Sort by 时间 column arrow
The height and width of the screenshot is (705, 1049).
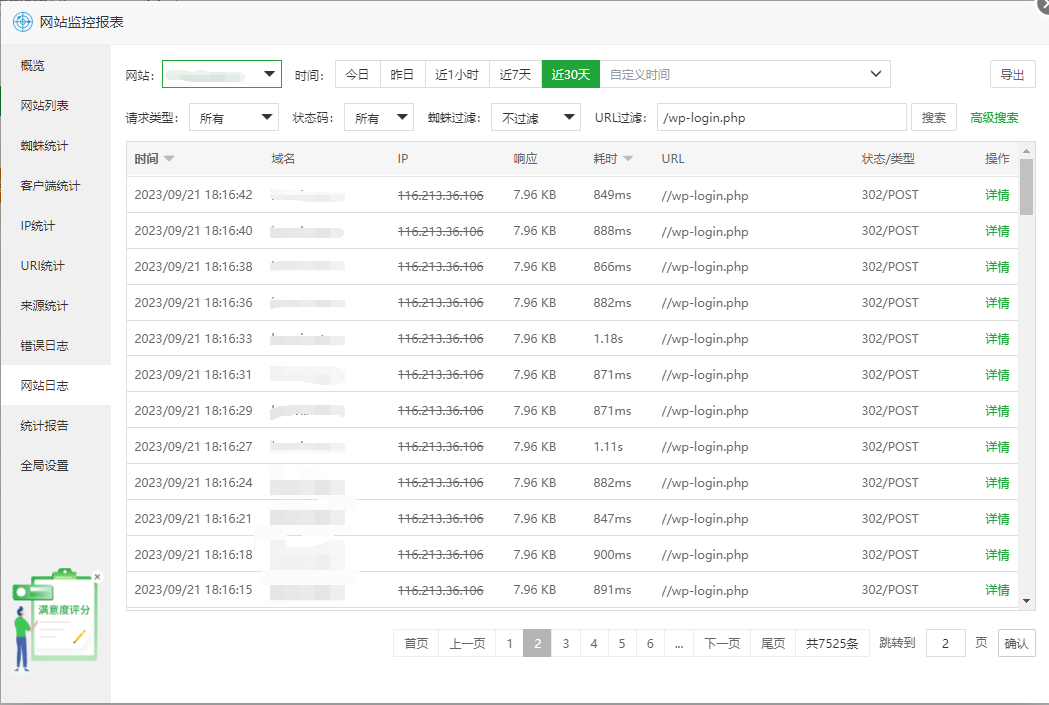click(169, 159)
